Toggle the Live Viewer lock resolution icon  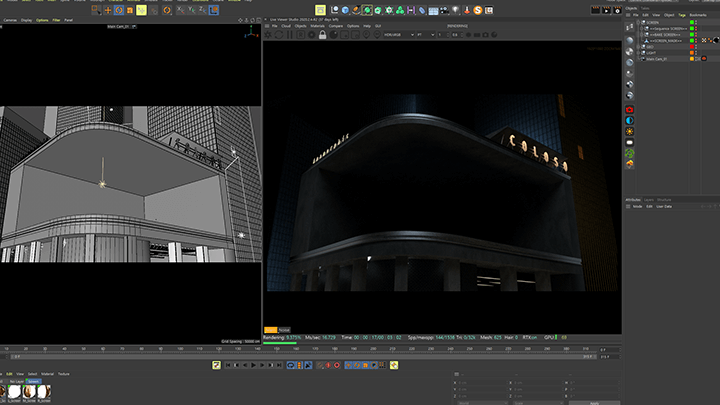[x=322, y=35]
